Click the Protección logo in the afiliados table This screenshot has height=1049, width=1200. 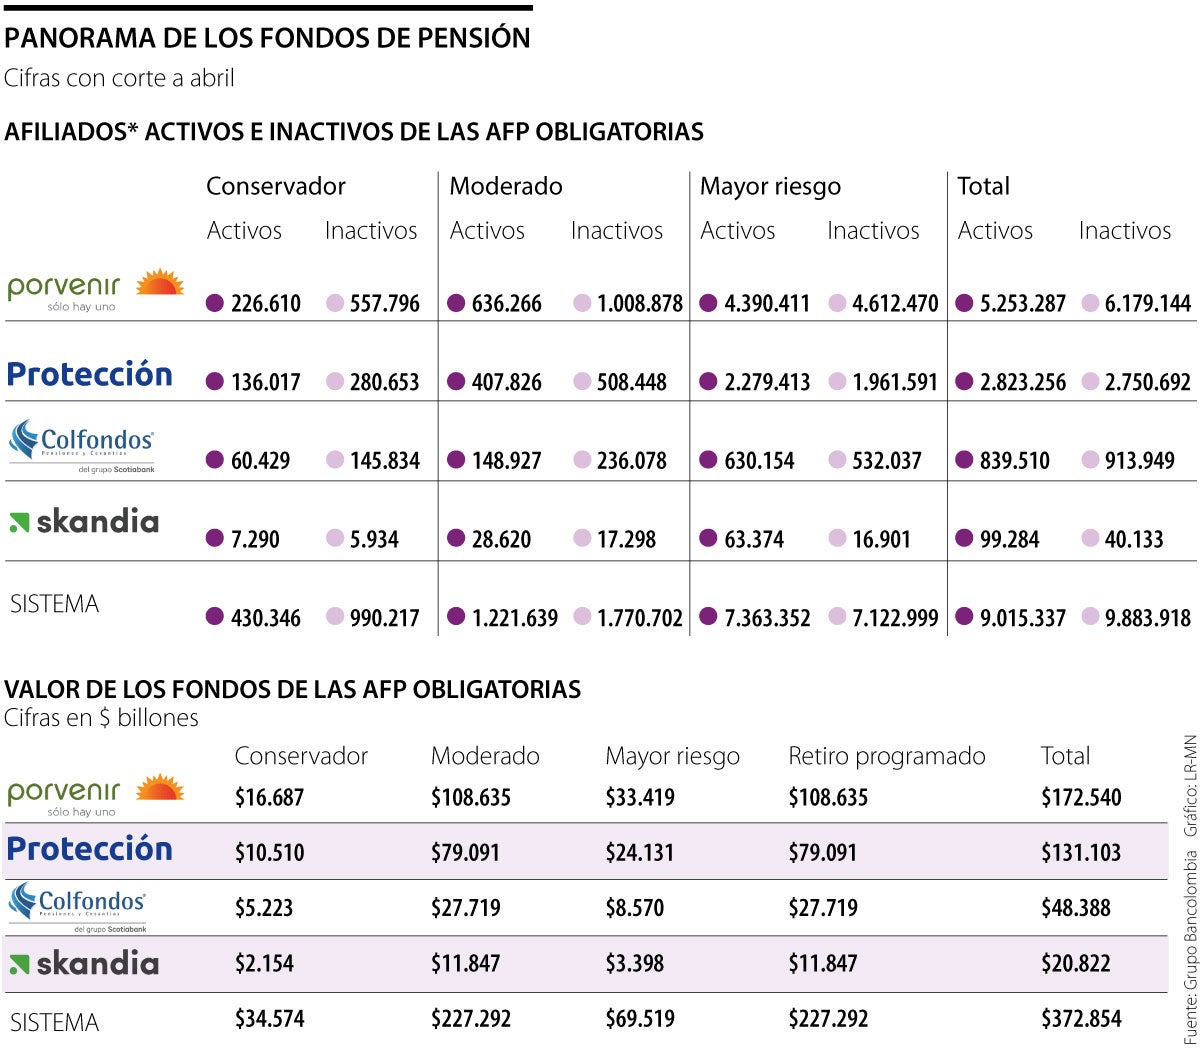(x=90, y=374)
